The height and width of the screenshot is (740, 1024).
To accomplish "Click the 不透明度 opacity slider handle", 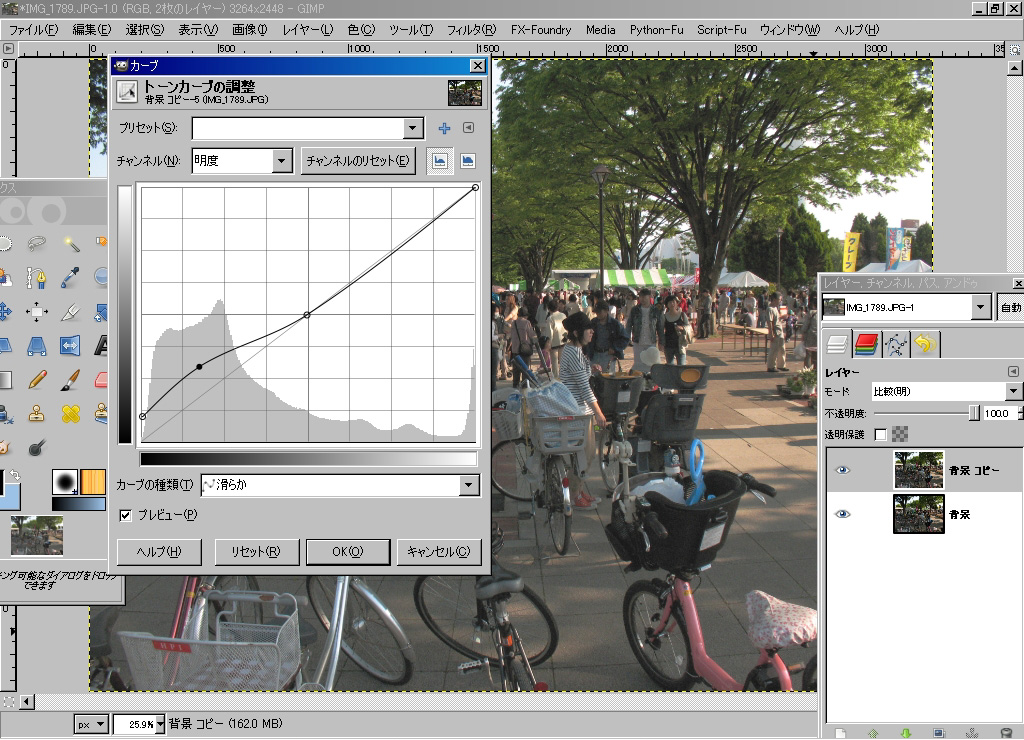I will [x=974, y=413].
